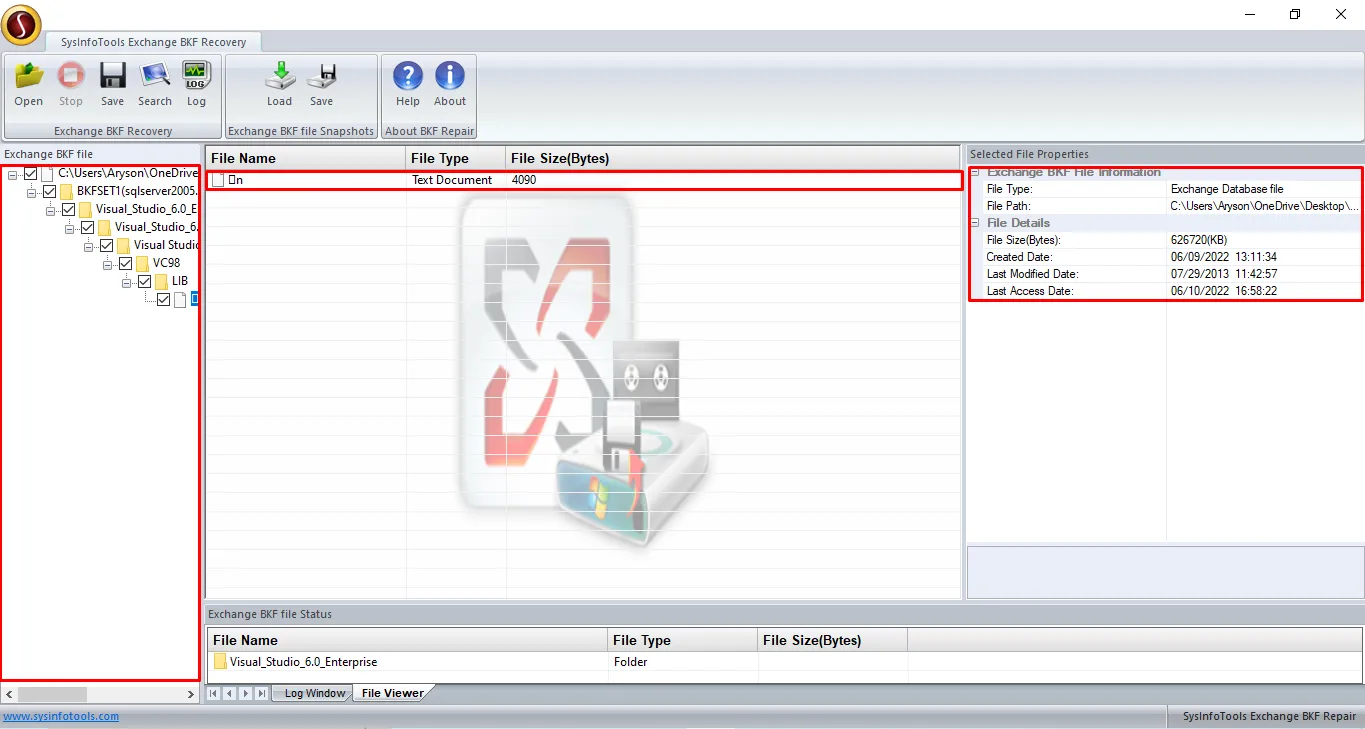Click the Created Date value 06/09/2022 13:11:34
This screenshot has width=1365, height=729.
click(1224, 257)
